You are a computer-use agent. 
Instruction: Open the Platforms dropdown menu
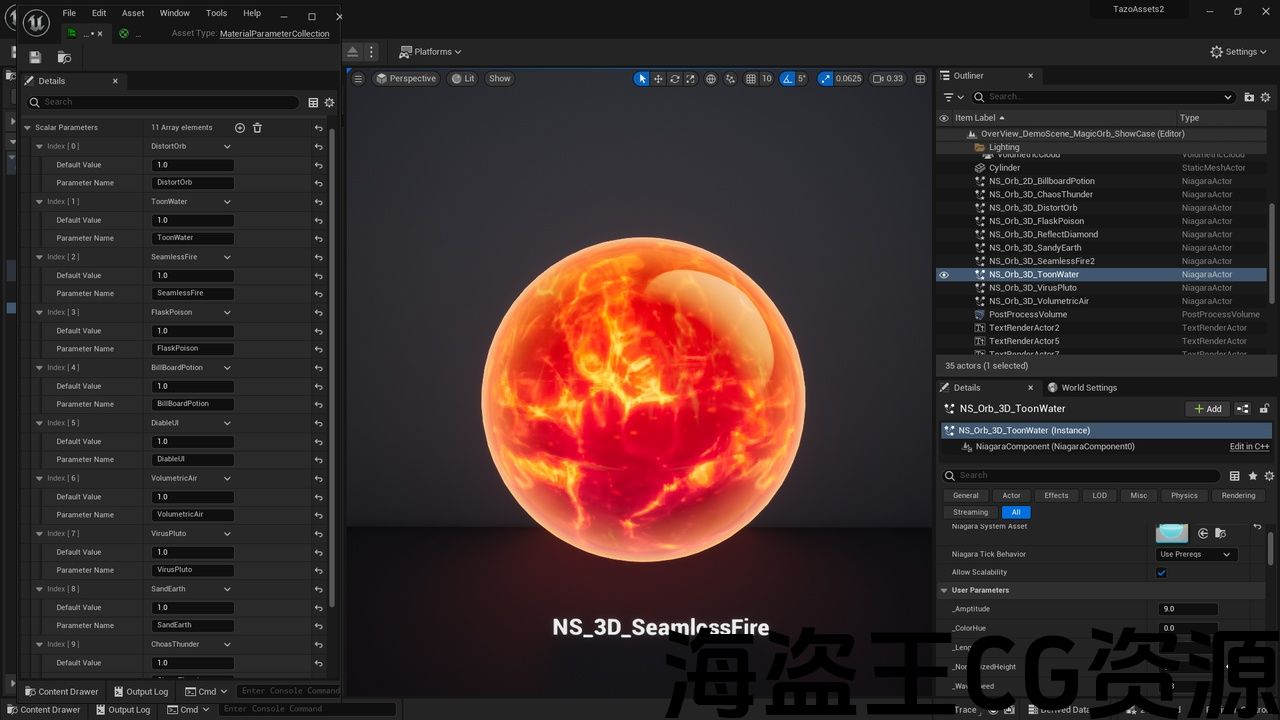430,52
